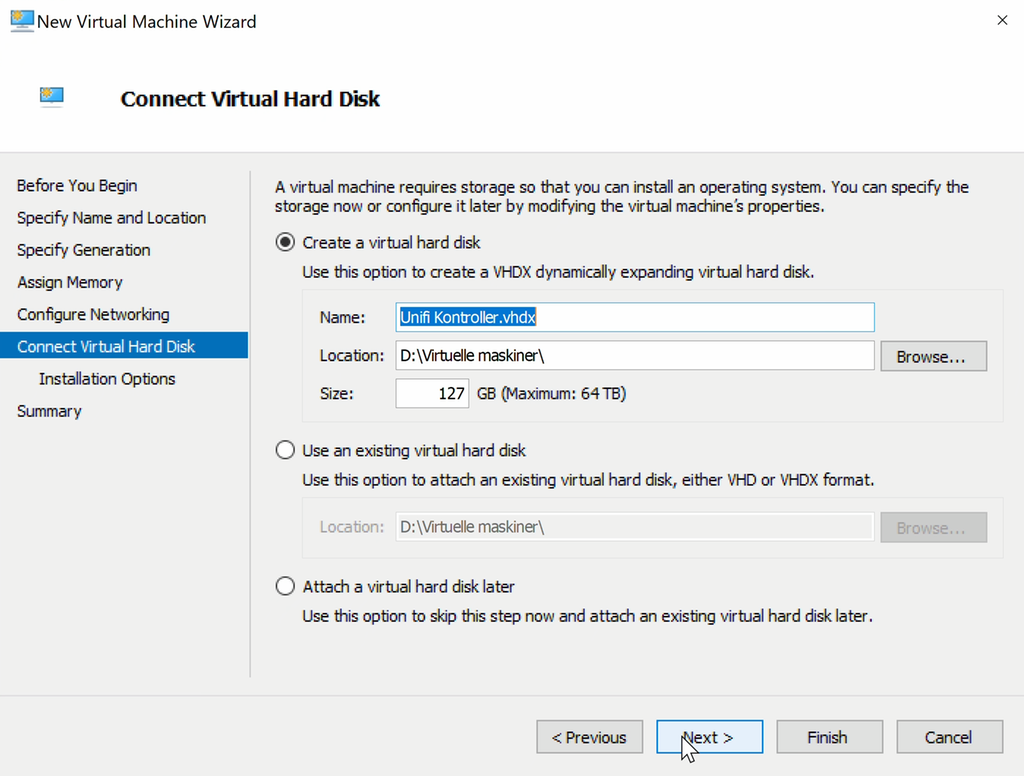The width and height of the screenshot is (1024, 776).
Task: Click the Previous button
Action: [589, 737]
